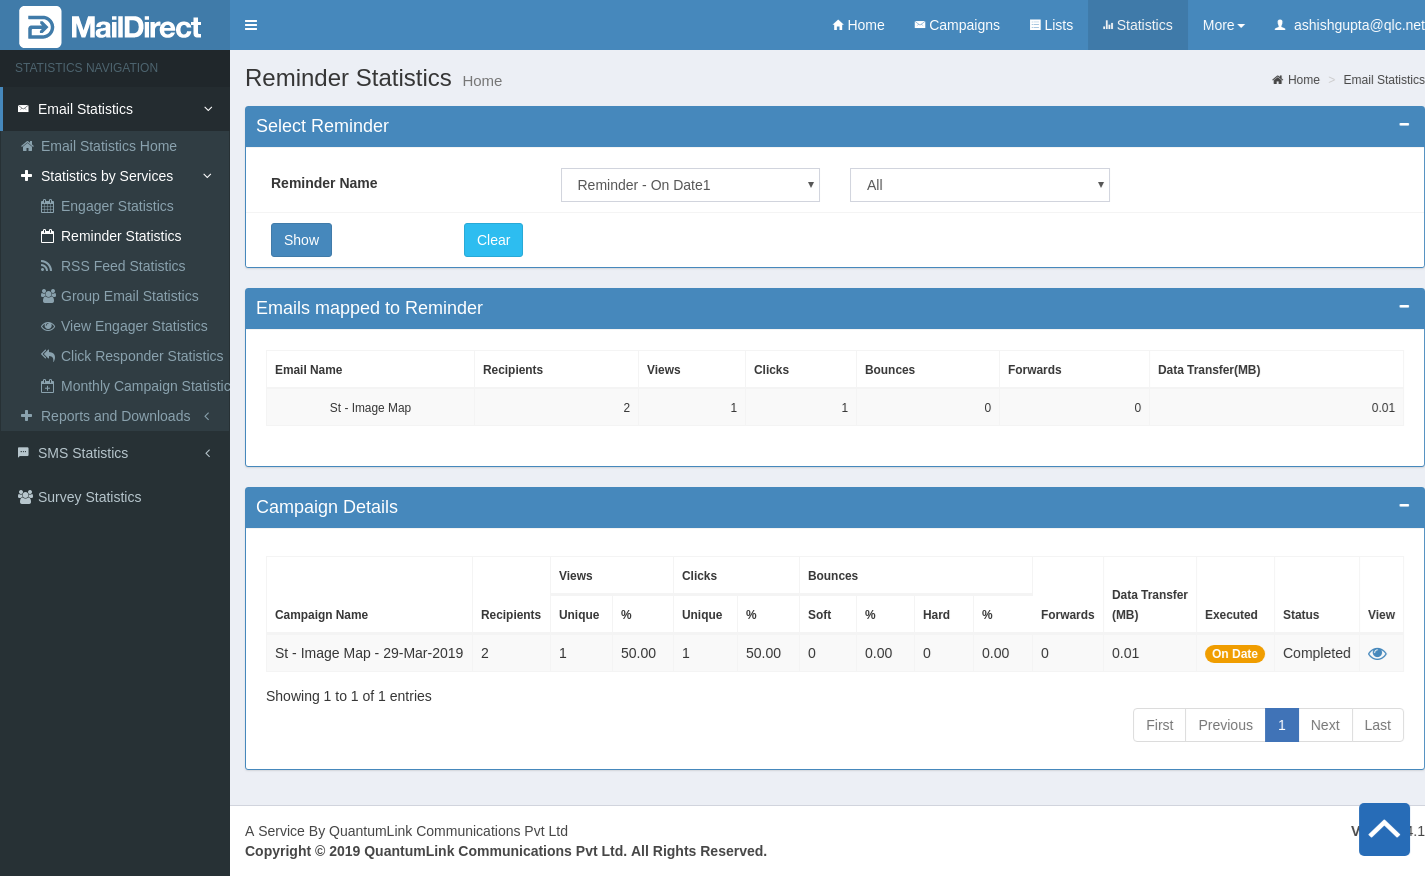This screenshot has width=1425, height=876.
Task: Open Engager Statistics in the sidebar
Action: (117, 206)
